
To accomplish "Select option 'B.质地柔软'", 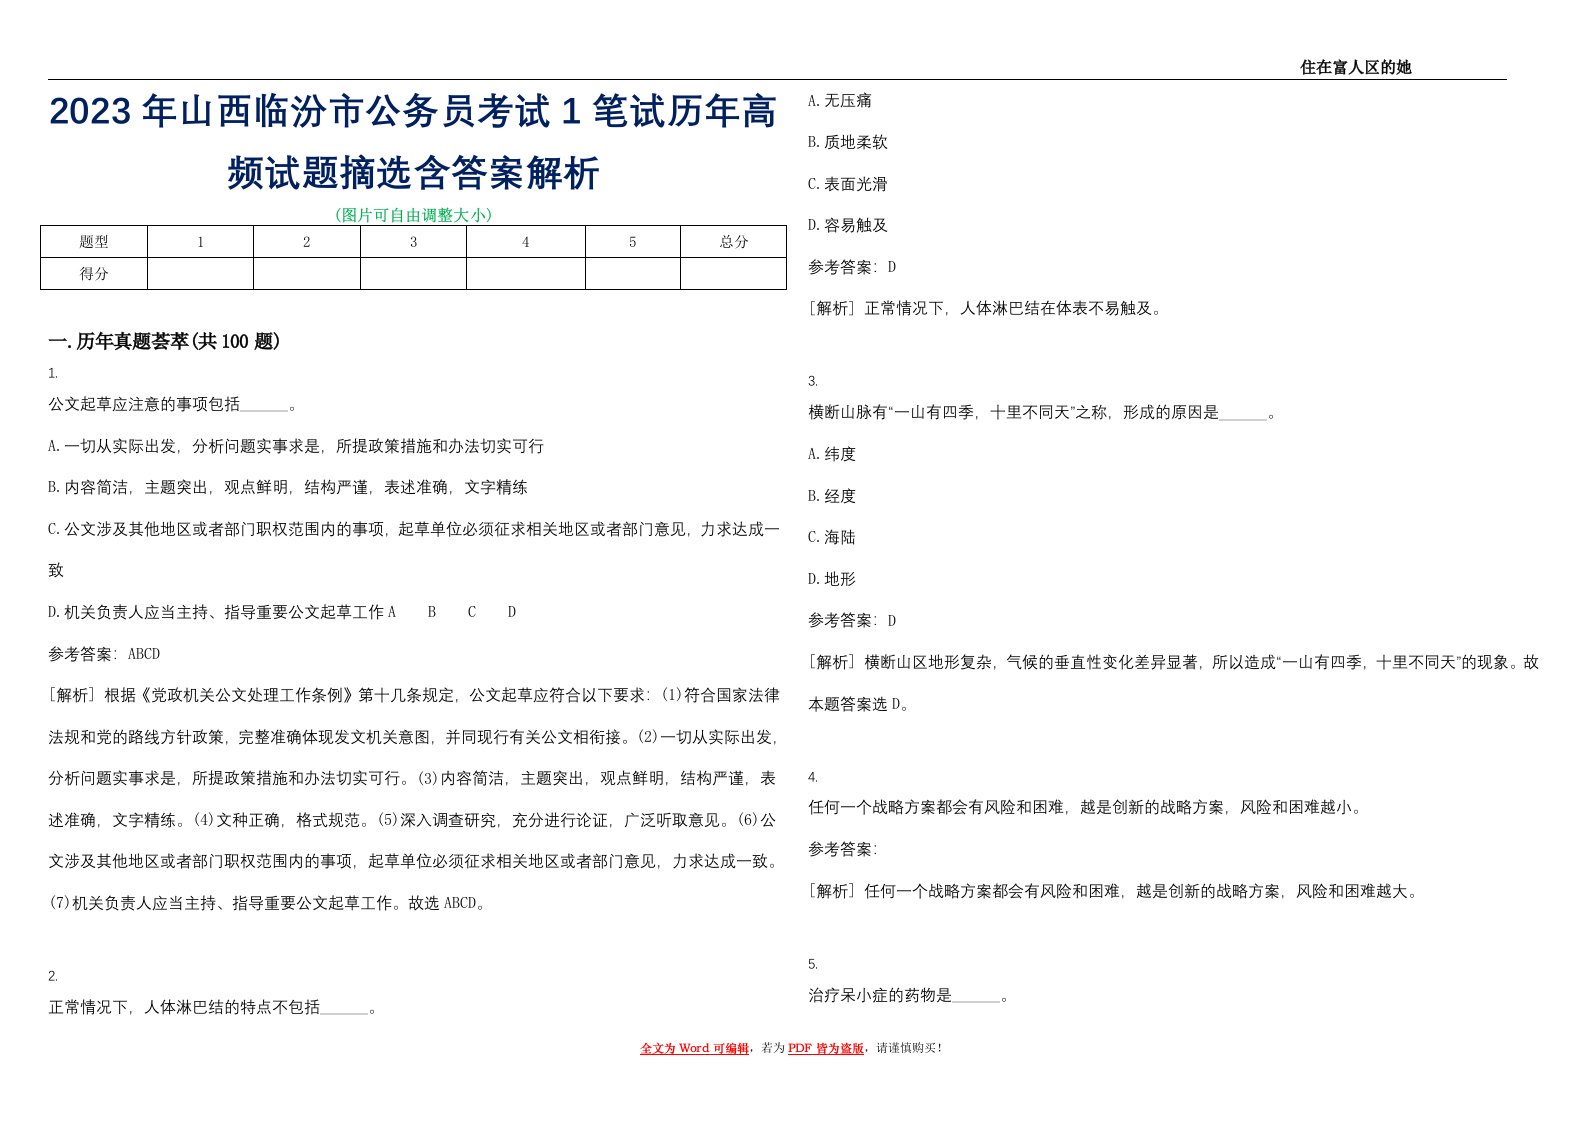I will point(848,143).
